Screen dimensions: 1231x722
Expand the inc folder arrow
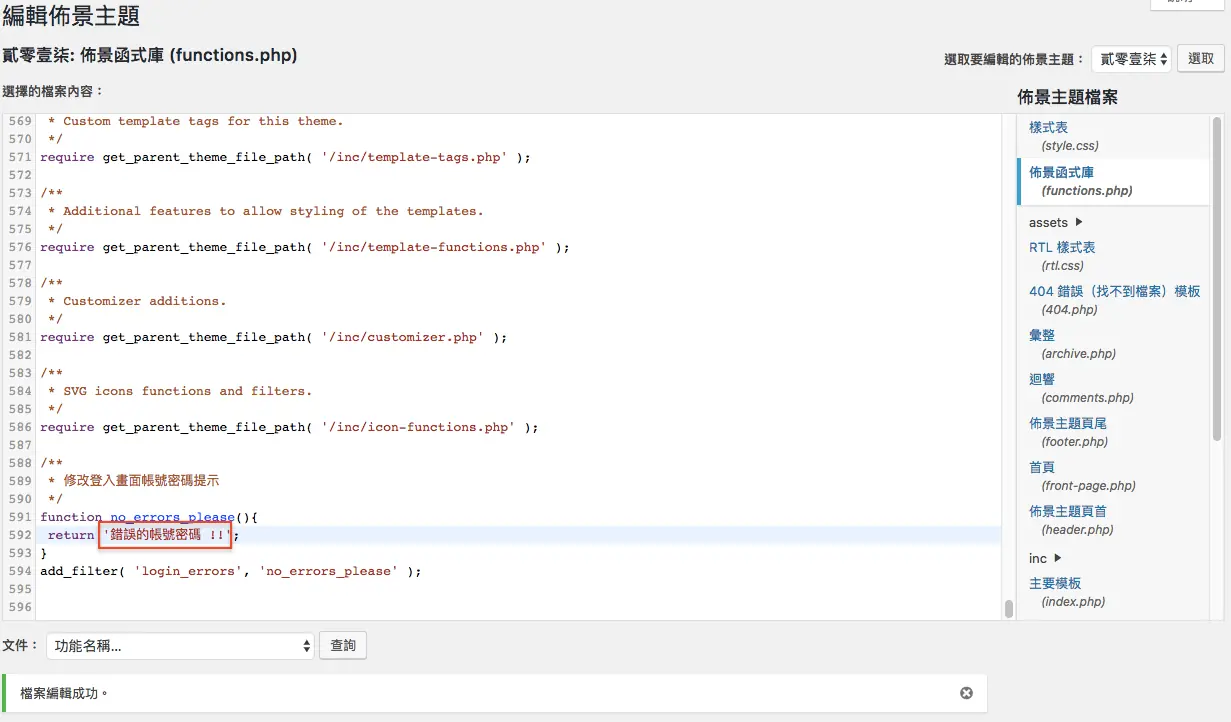pyautogui.click(x=1058, y=558)
